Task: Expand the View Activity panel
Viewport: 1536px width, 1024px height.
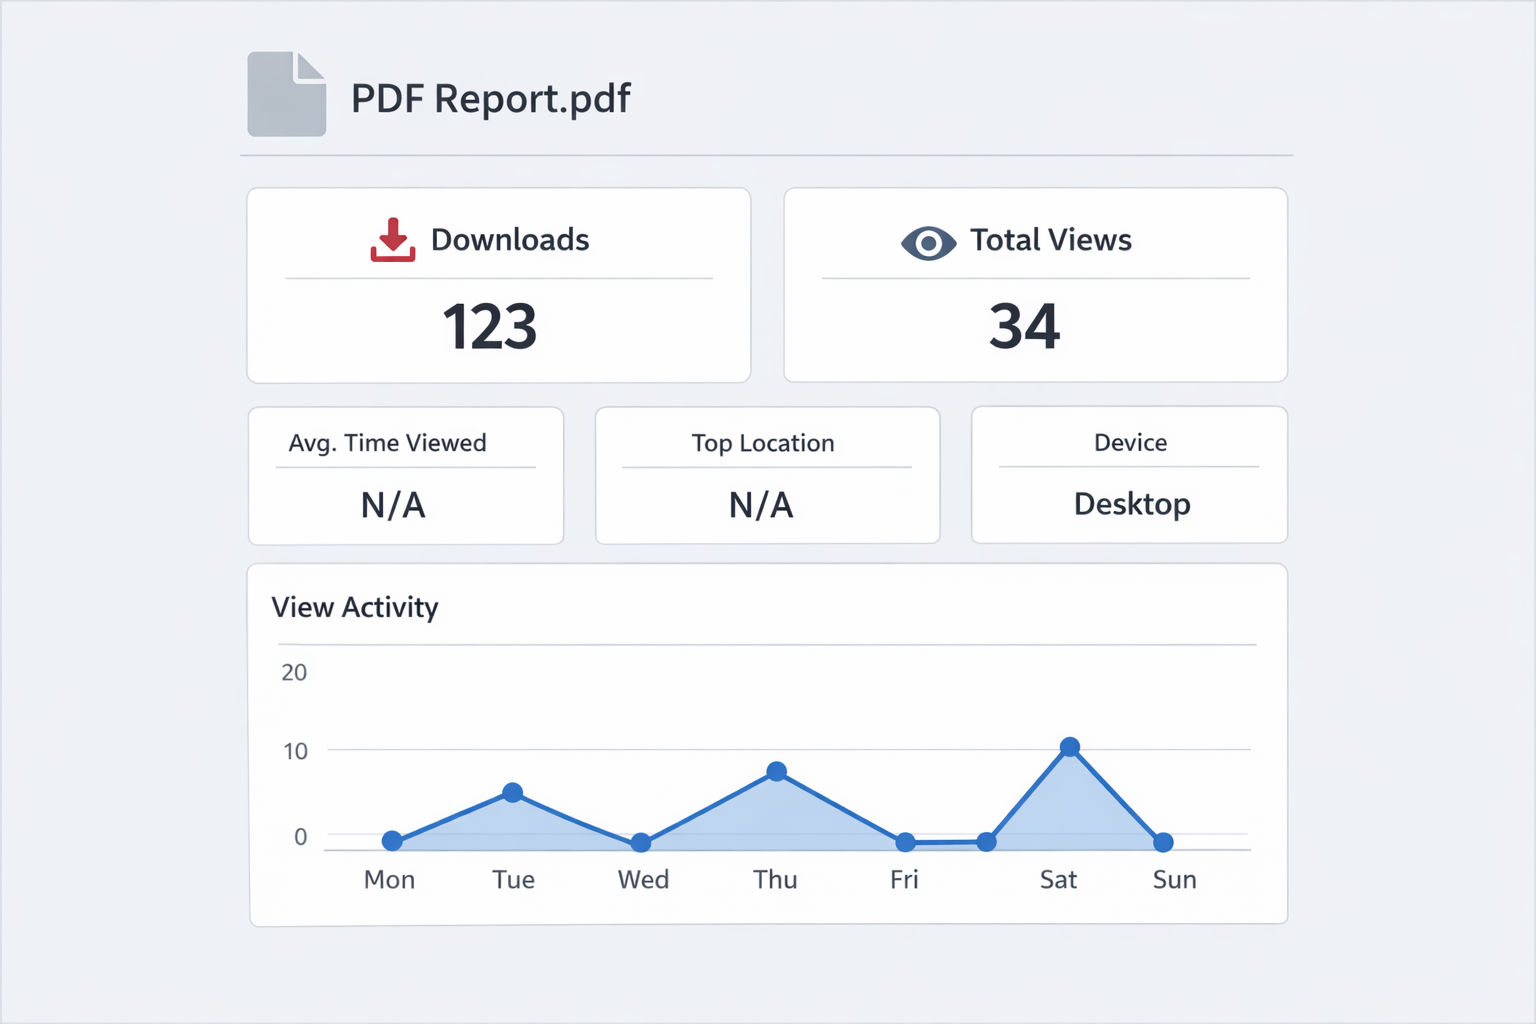Action: (x=768, y=742)
